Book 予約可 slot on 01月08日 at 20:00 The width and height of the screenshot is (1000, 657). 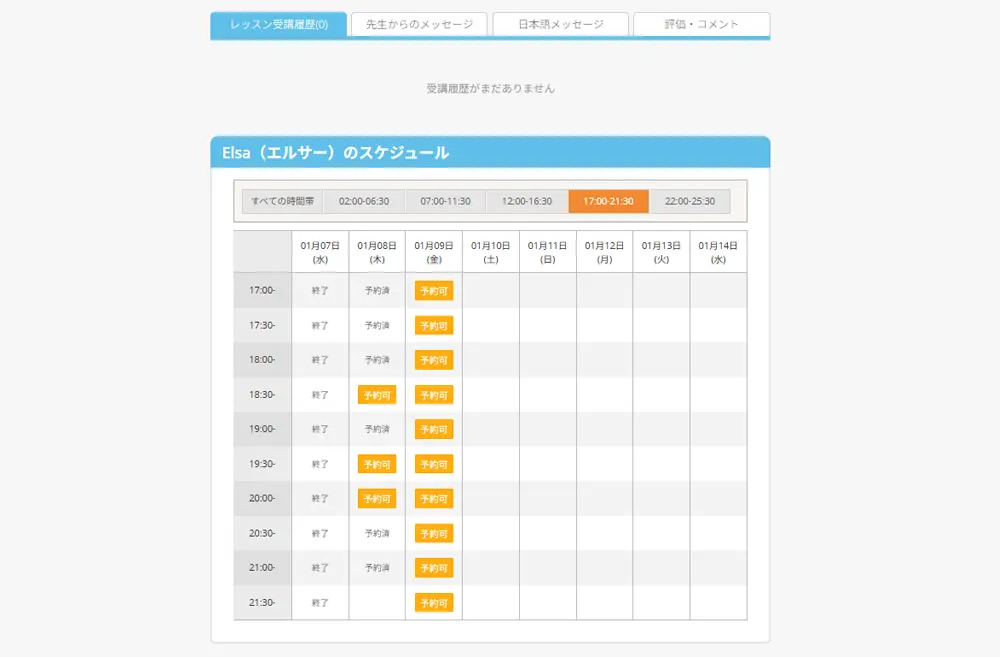point(377,499)
